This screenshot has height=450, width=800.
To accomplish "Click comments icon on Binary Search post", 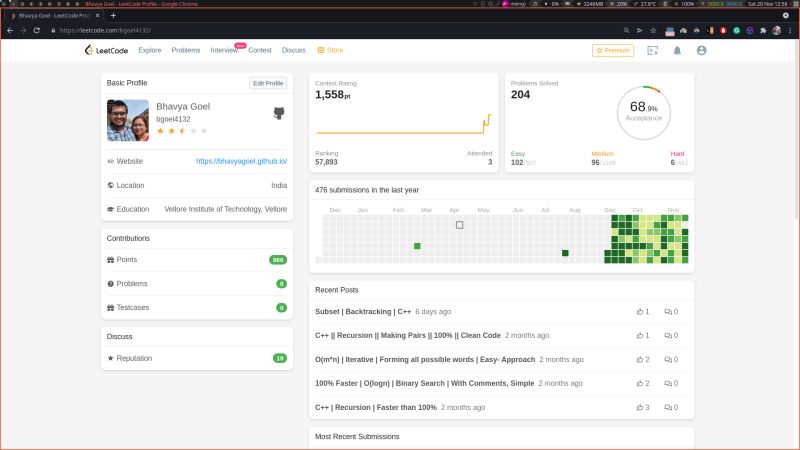I will point(668,383).
